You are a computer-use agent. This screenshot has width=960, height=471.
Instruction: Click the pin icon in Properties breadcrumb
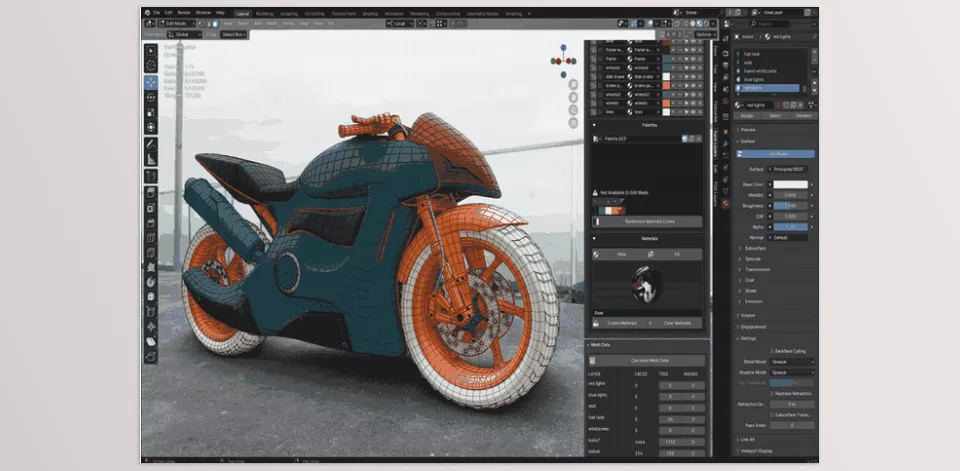click(x=814, y=37)
